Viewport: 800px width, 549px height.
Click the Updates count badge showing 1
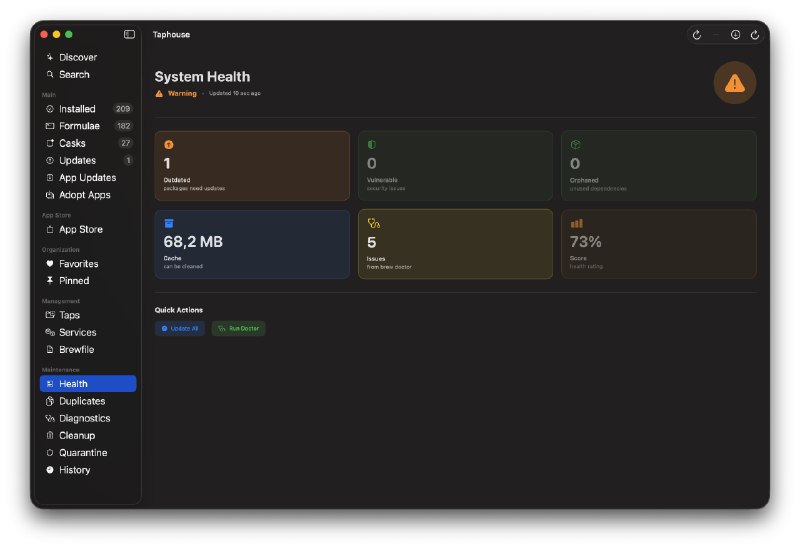pyautogui.click(x=128, y=160)
